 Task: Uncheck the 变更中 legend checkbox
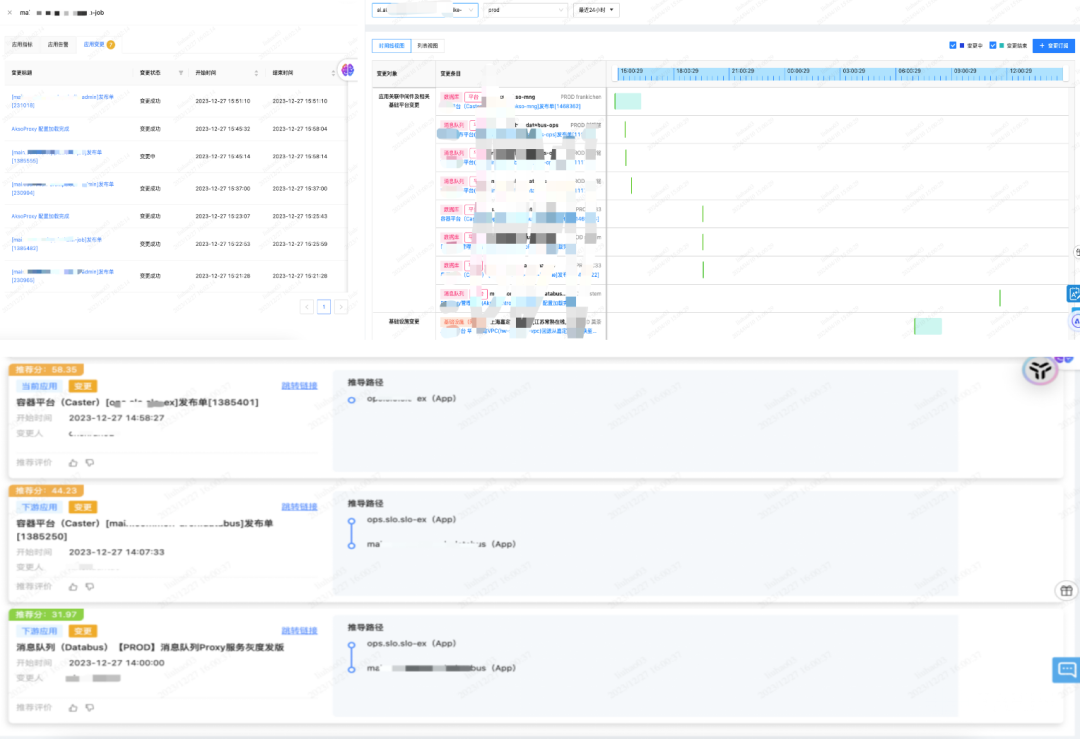pyautogui.click(x=953, y=45)
